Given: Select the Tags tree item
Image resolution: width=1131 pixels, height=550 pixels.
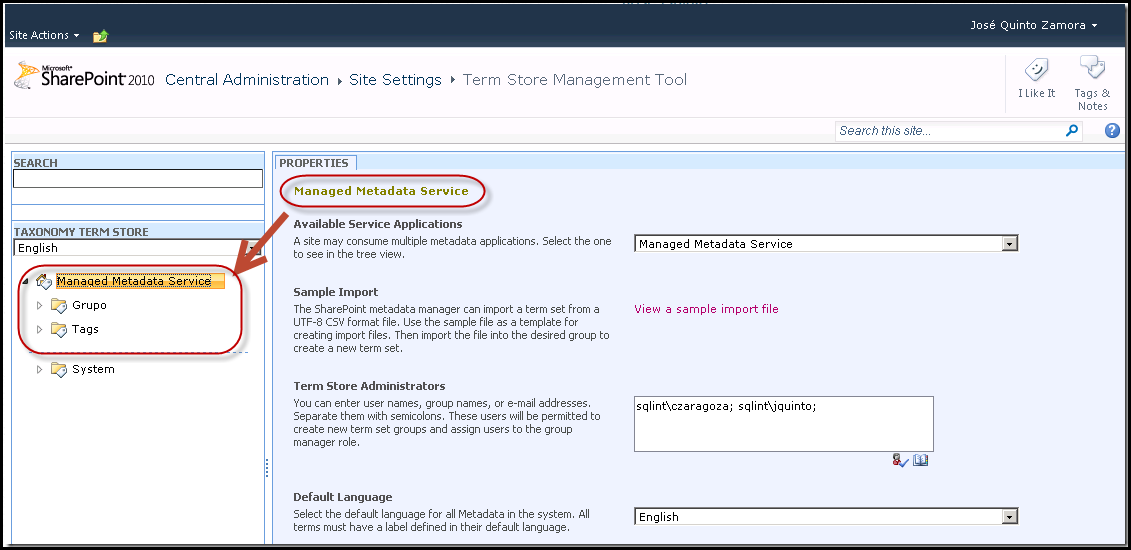Looking at the screenshot, I should (85, 329).
